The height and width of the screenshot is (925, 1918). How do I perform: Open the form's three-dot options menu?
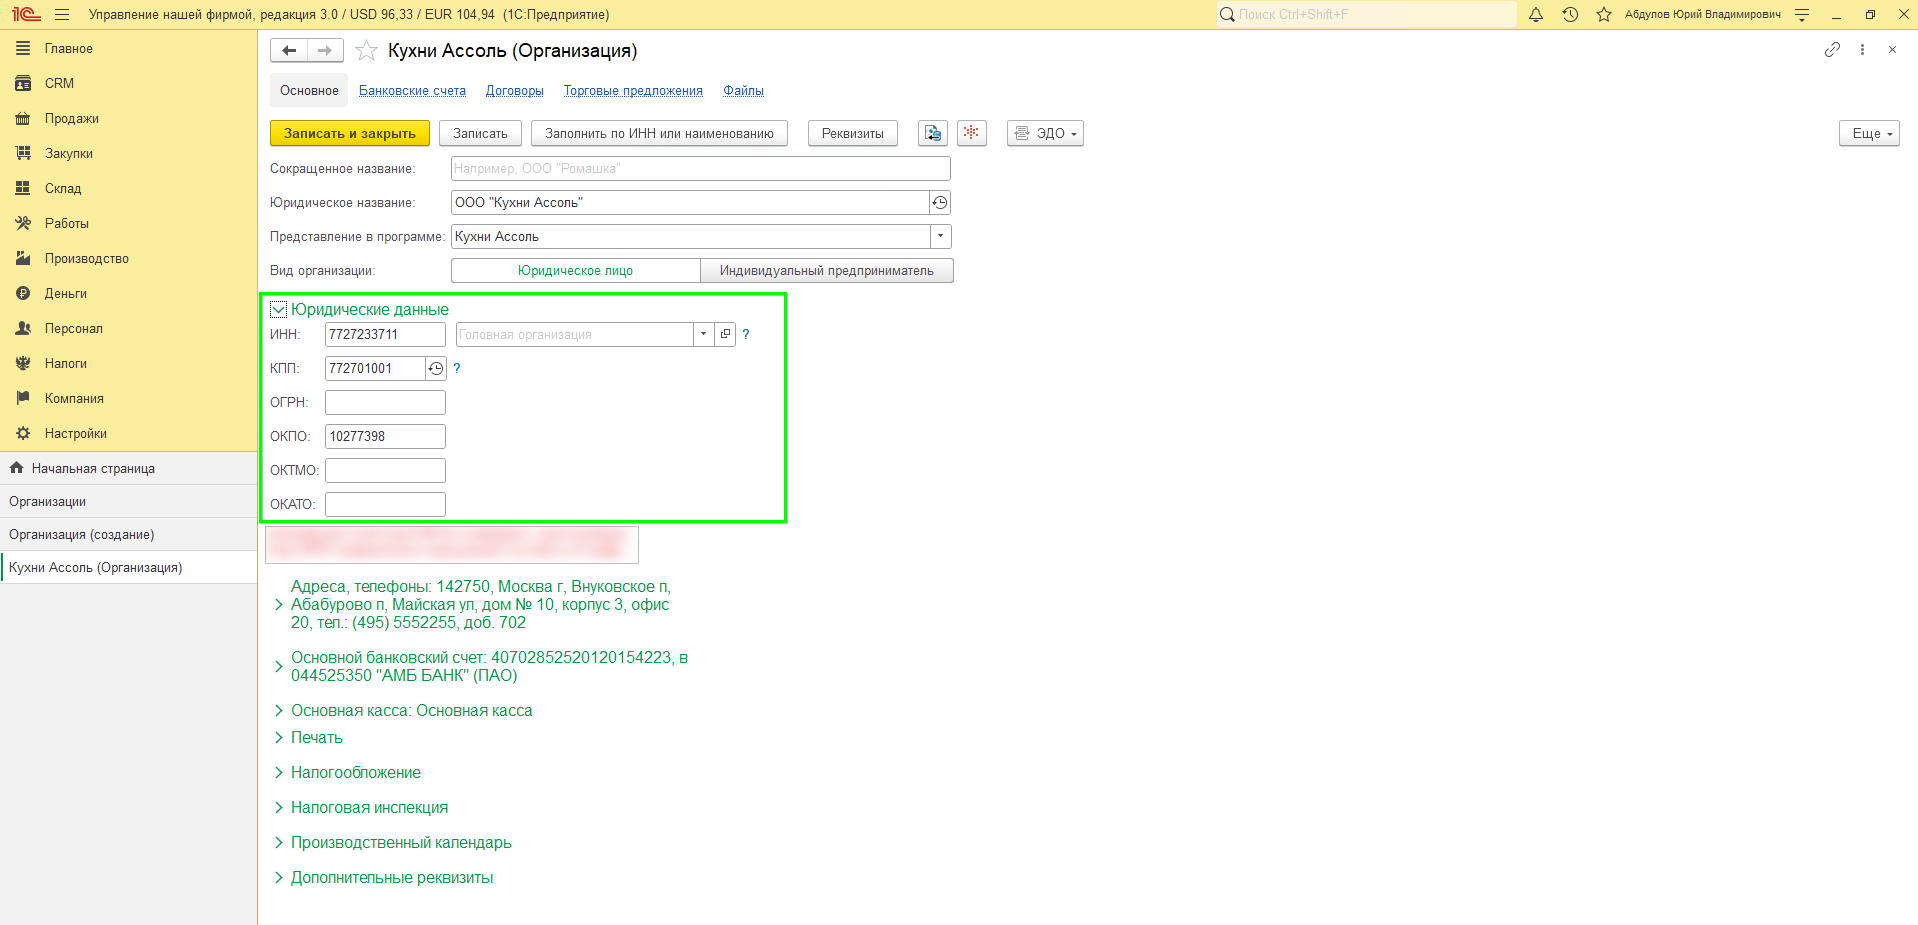point(1862,50)
